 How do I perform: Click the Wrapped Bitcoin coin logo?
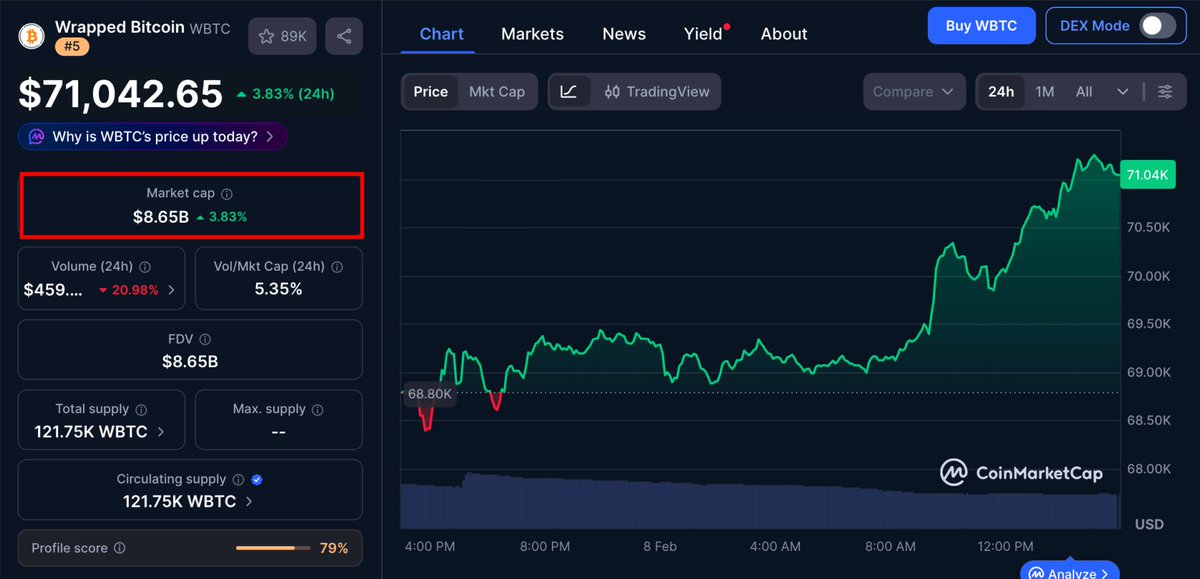tap(33, 36)
